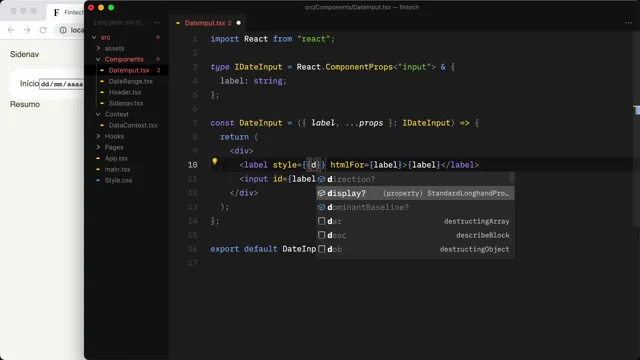
Task: Click the lightbulb quick-fix icon on line 10
Action: (x=215, y=162)
